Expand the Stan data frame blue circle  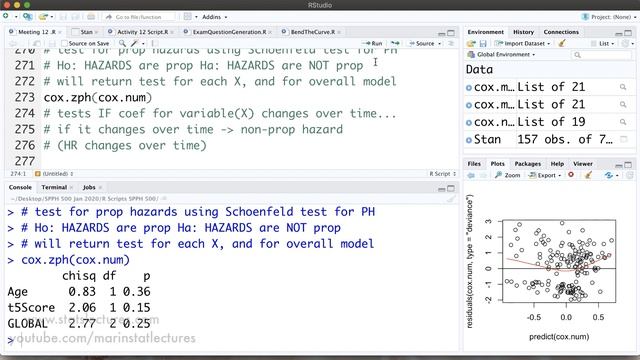pyautogui.click(x=469, y=140)
